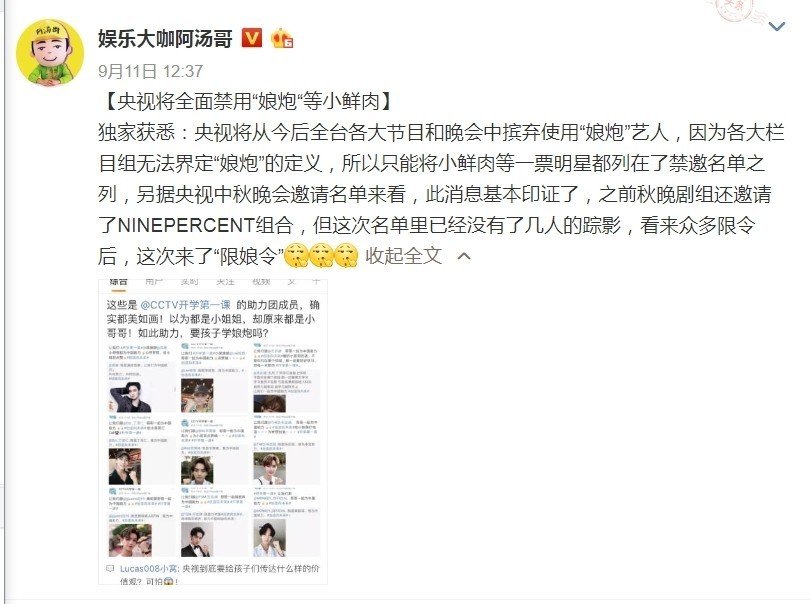This screenshot has width=810, height=604.
Task: Click the up chevron beside 收起全文
Action: point(464,256)
